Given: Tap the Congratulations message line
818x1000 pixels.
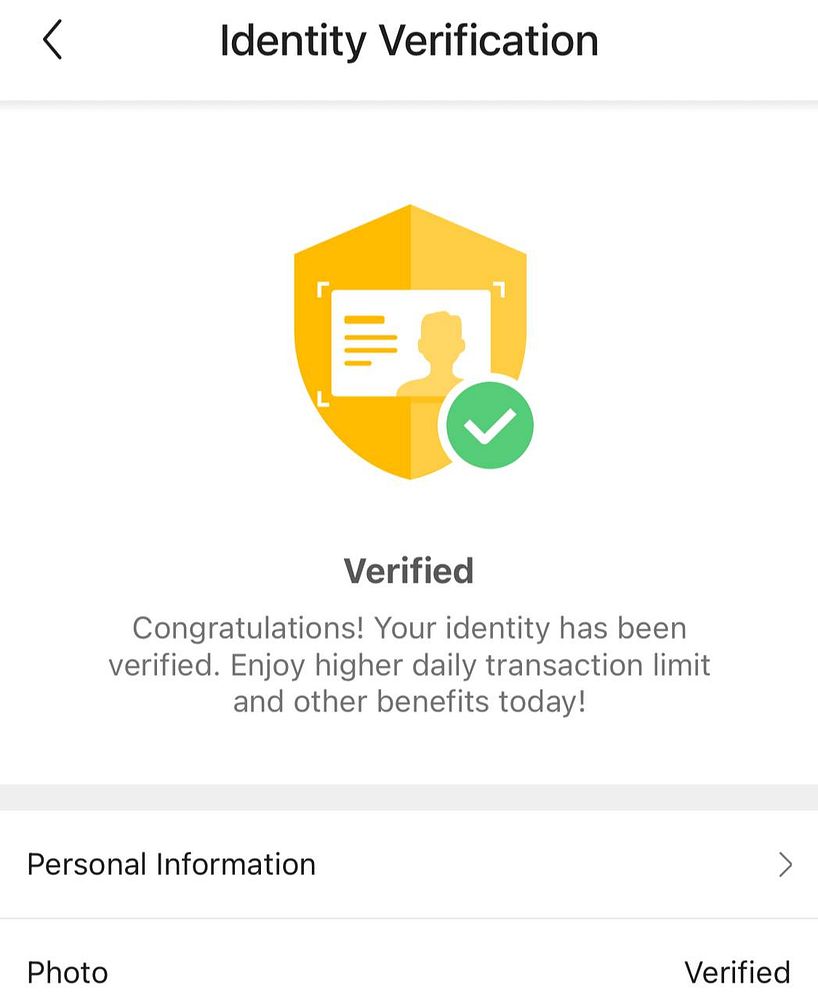Looking at the screenshot, I should point(409,628).
